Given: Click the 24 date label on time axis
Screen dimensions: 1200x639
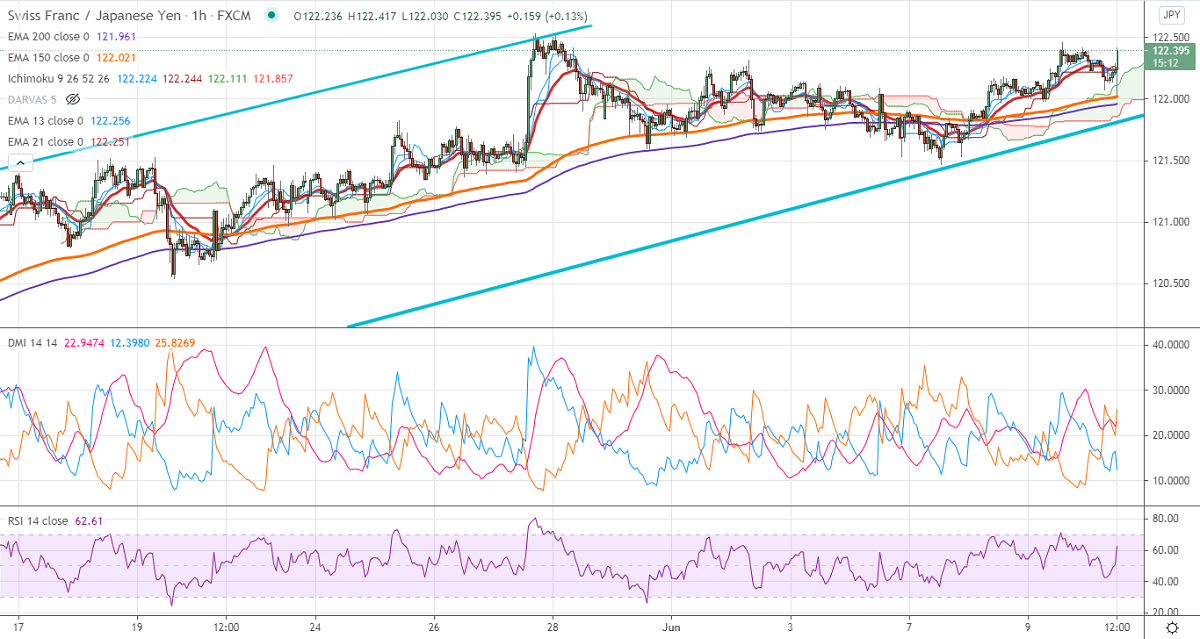Looking at the screenshot, I should point(315,628).
